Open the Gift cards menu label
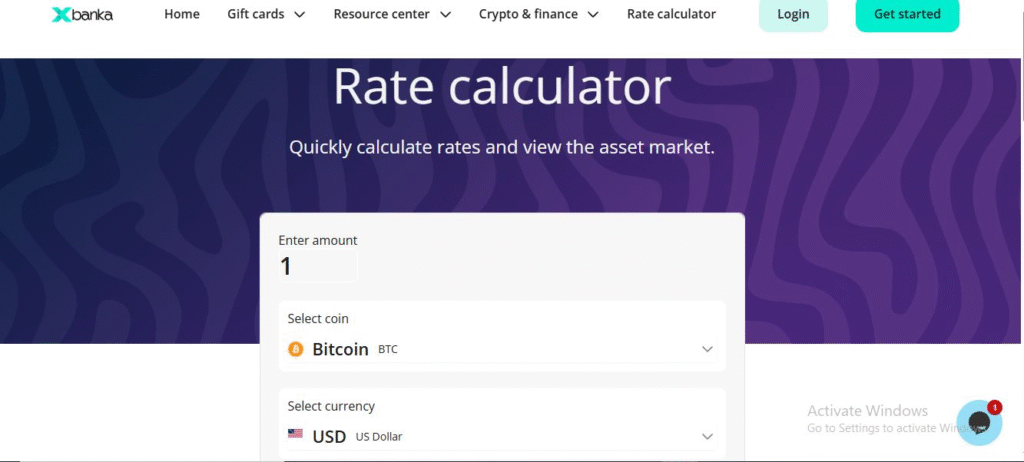 pyautogui.click(x=255, y=14)
